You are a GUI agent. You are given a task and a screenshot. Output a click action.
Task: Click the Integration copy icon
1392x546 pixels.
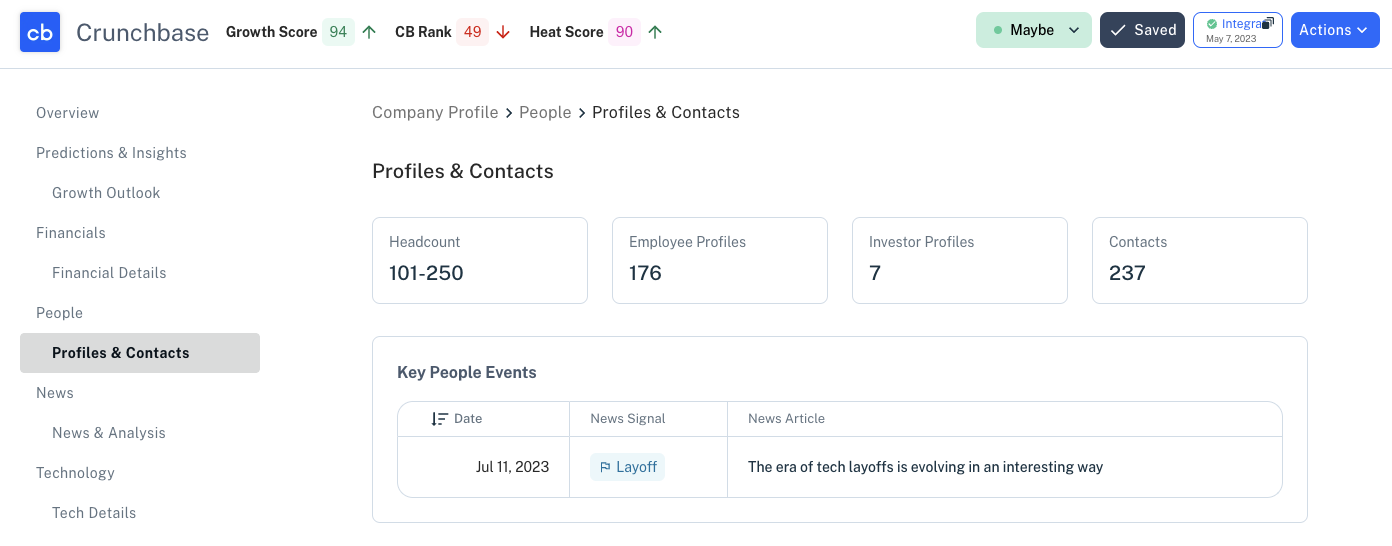(1268, 23)
